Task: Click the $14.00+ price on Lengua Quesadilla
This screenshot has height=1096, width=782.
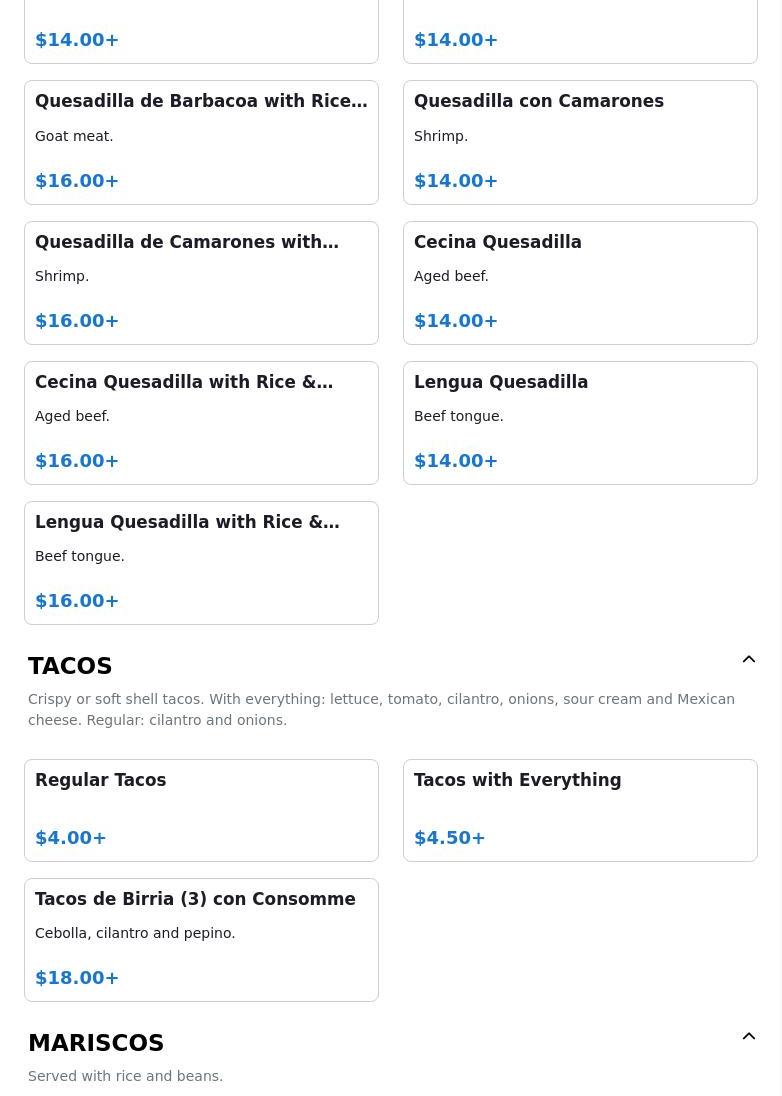Action: pyautogui.click(x=456, y=461)
